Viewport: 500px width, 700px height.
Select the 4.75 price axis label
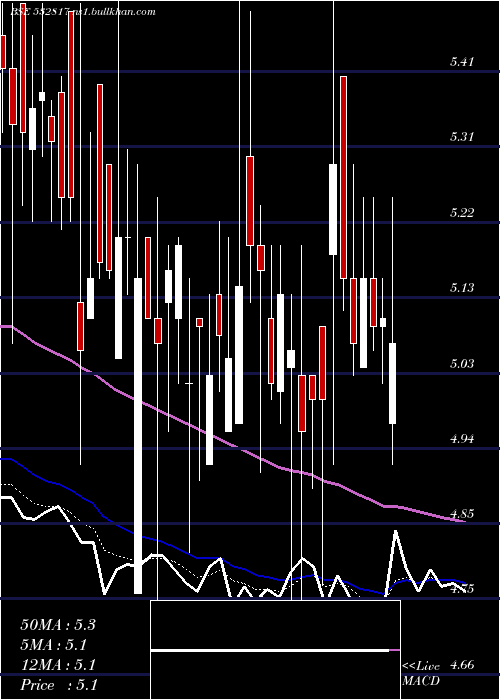(462, 589)
